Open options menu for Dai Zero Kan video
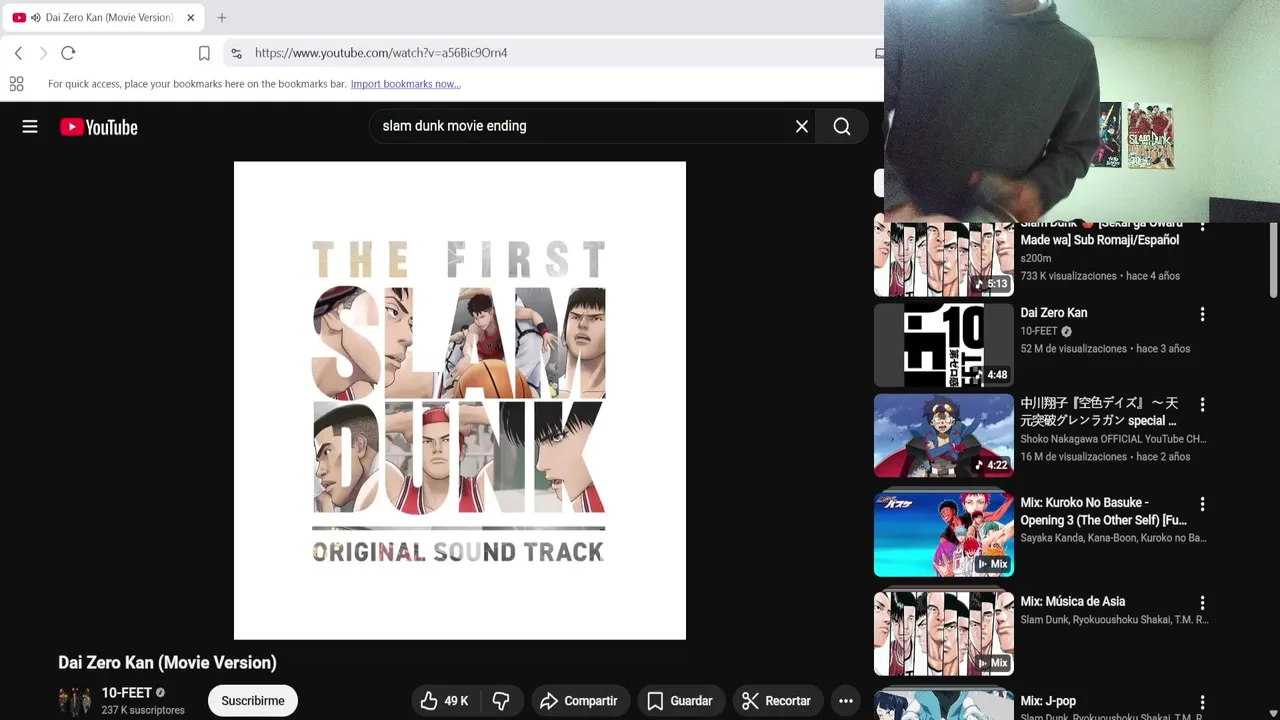The width and height of the screenshot is (1280, 720). (1202, 314)
